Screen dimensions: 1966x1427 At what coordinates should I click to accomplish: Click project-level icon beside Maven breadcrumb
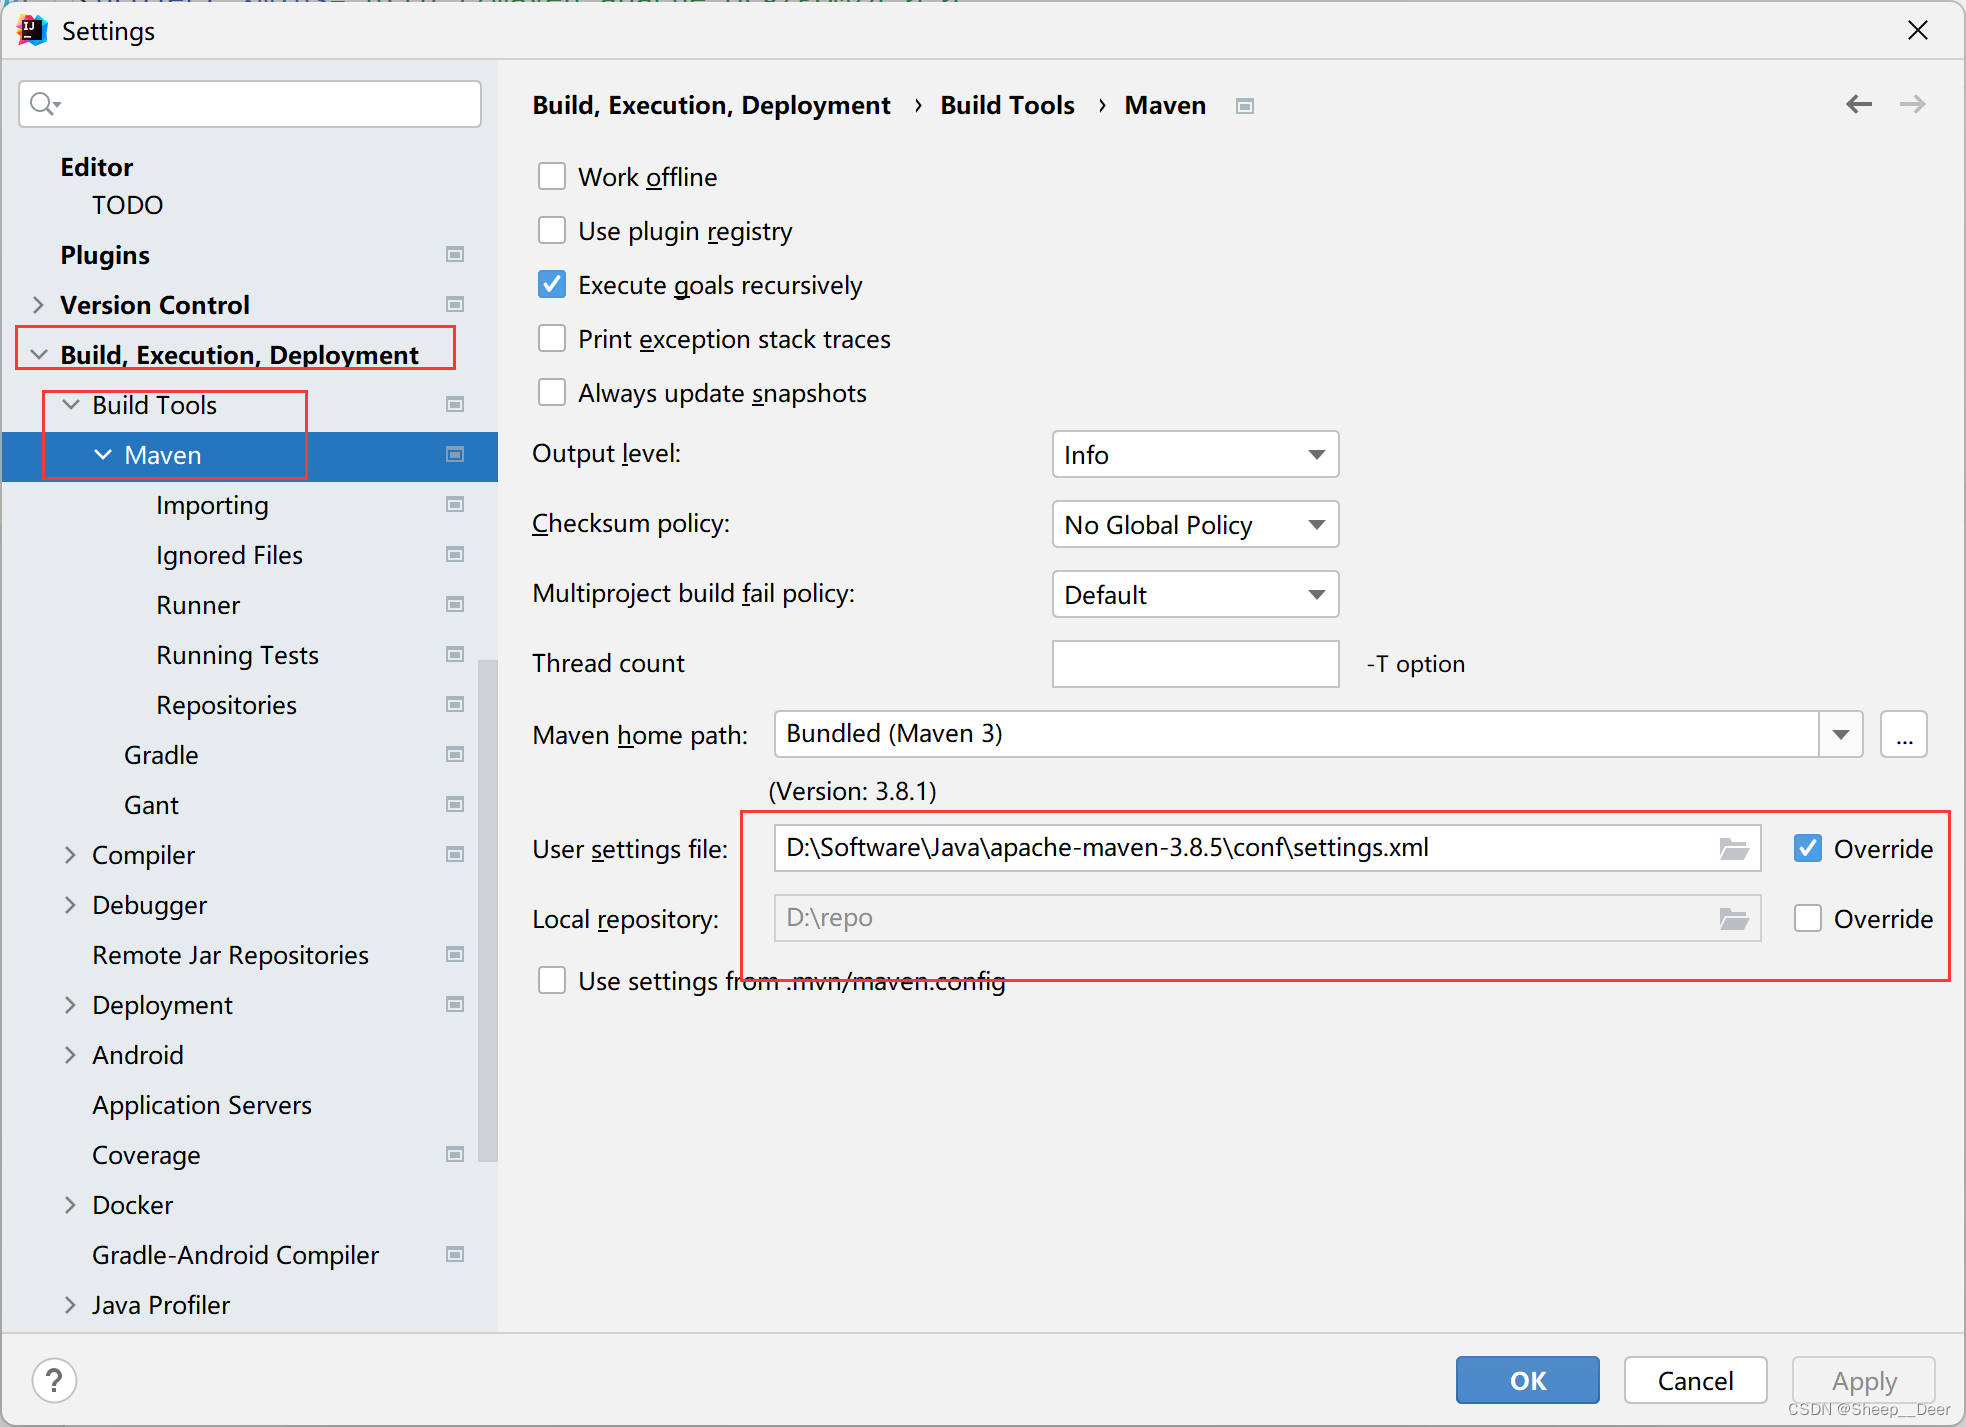click(x=1245, y=106)
